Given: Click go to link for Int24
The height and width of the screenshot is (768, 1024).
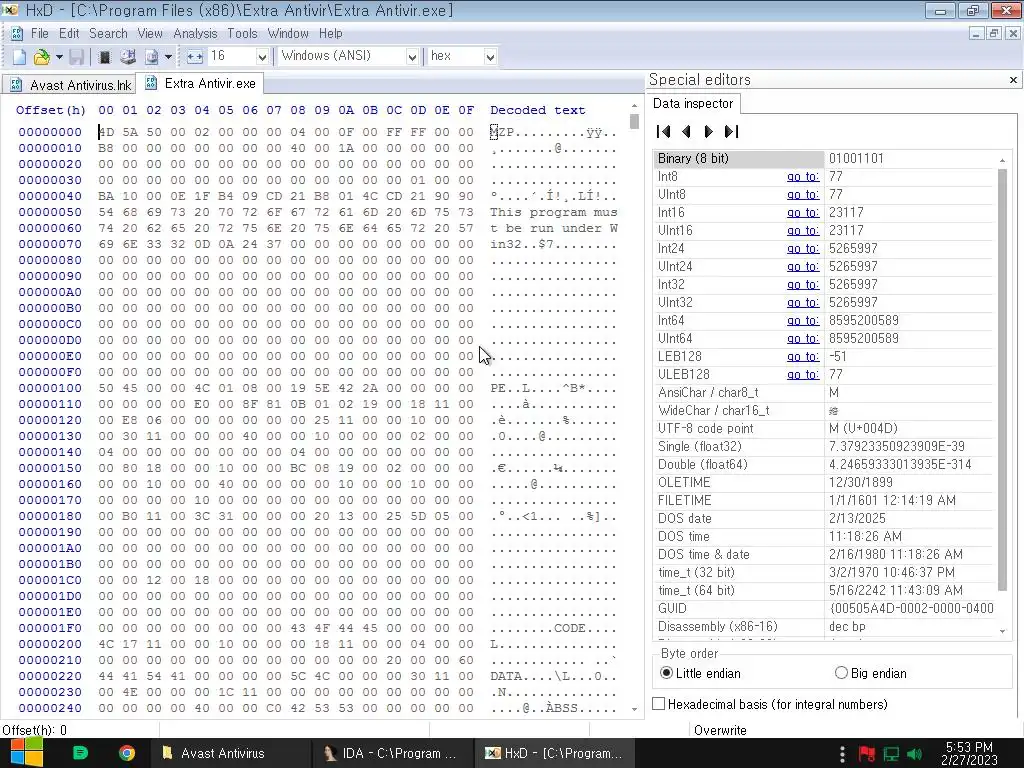Looking at the screenshot, I should click(803, 249).
